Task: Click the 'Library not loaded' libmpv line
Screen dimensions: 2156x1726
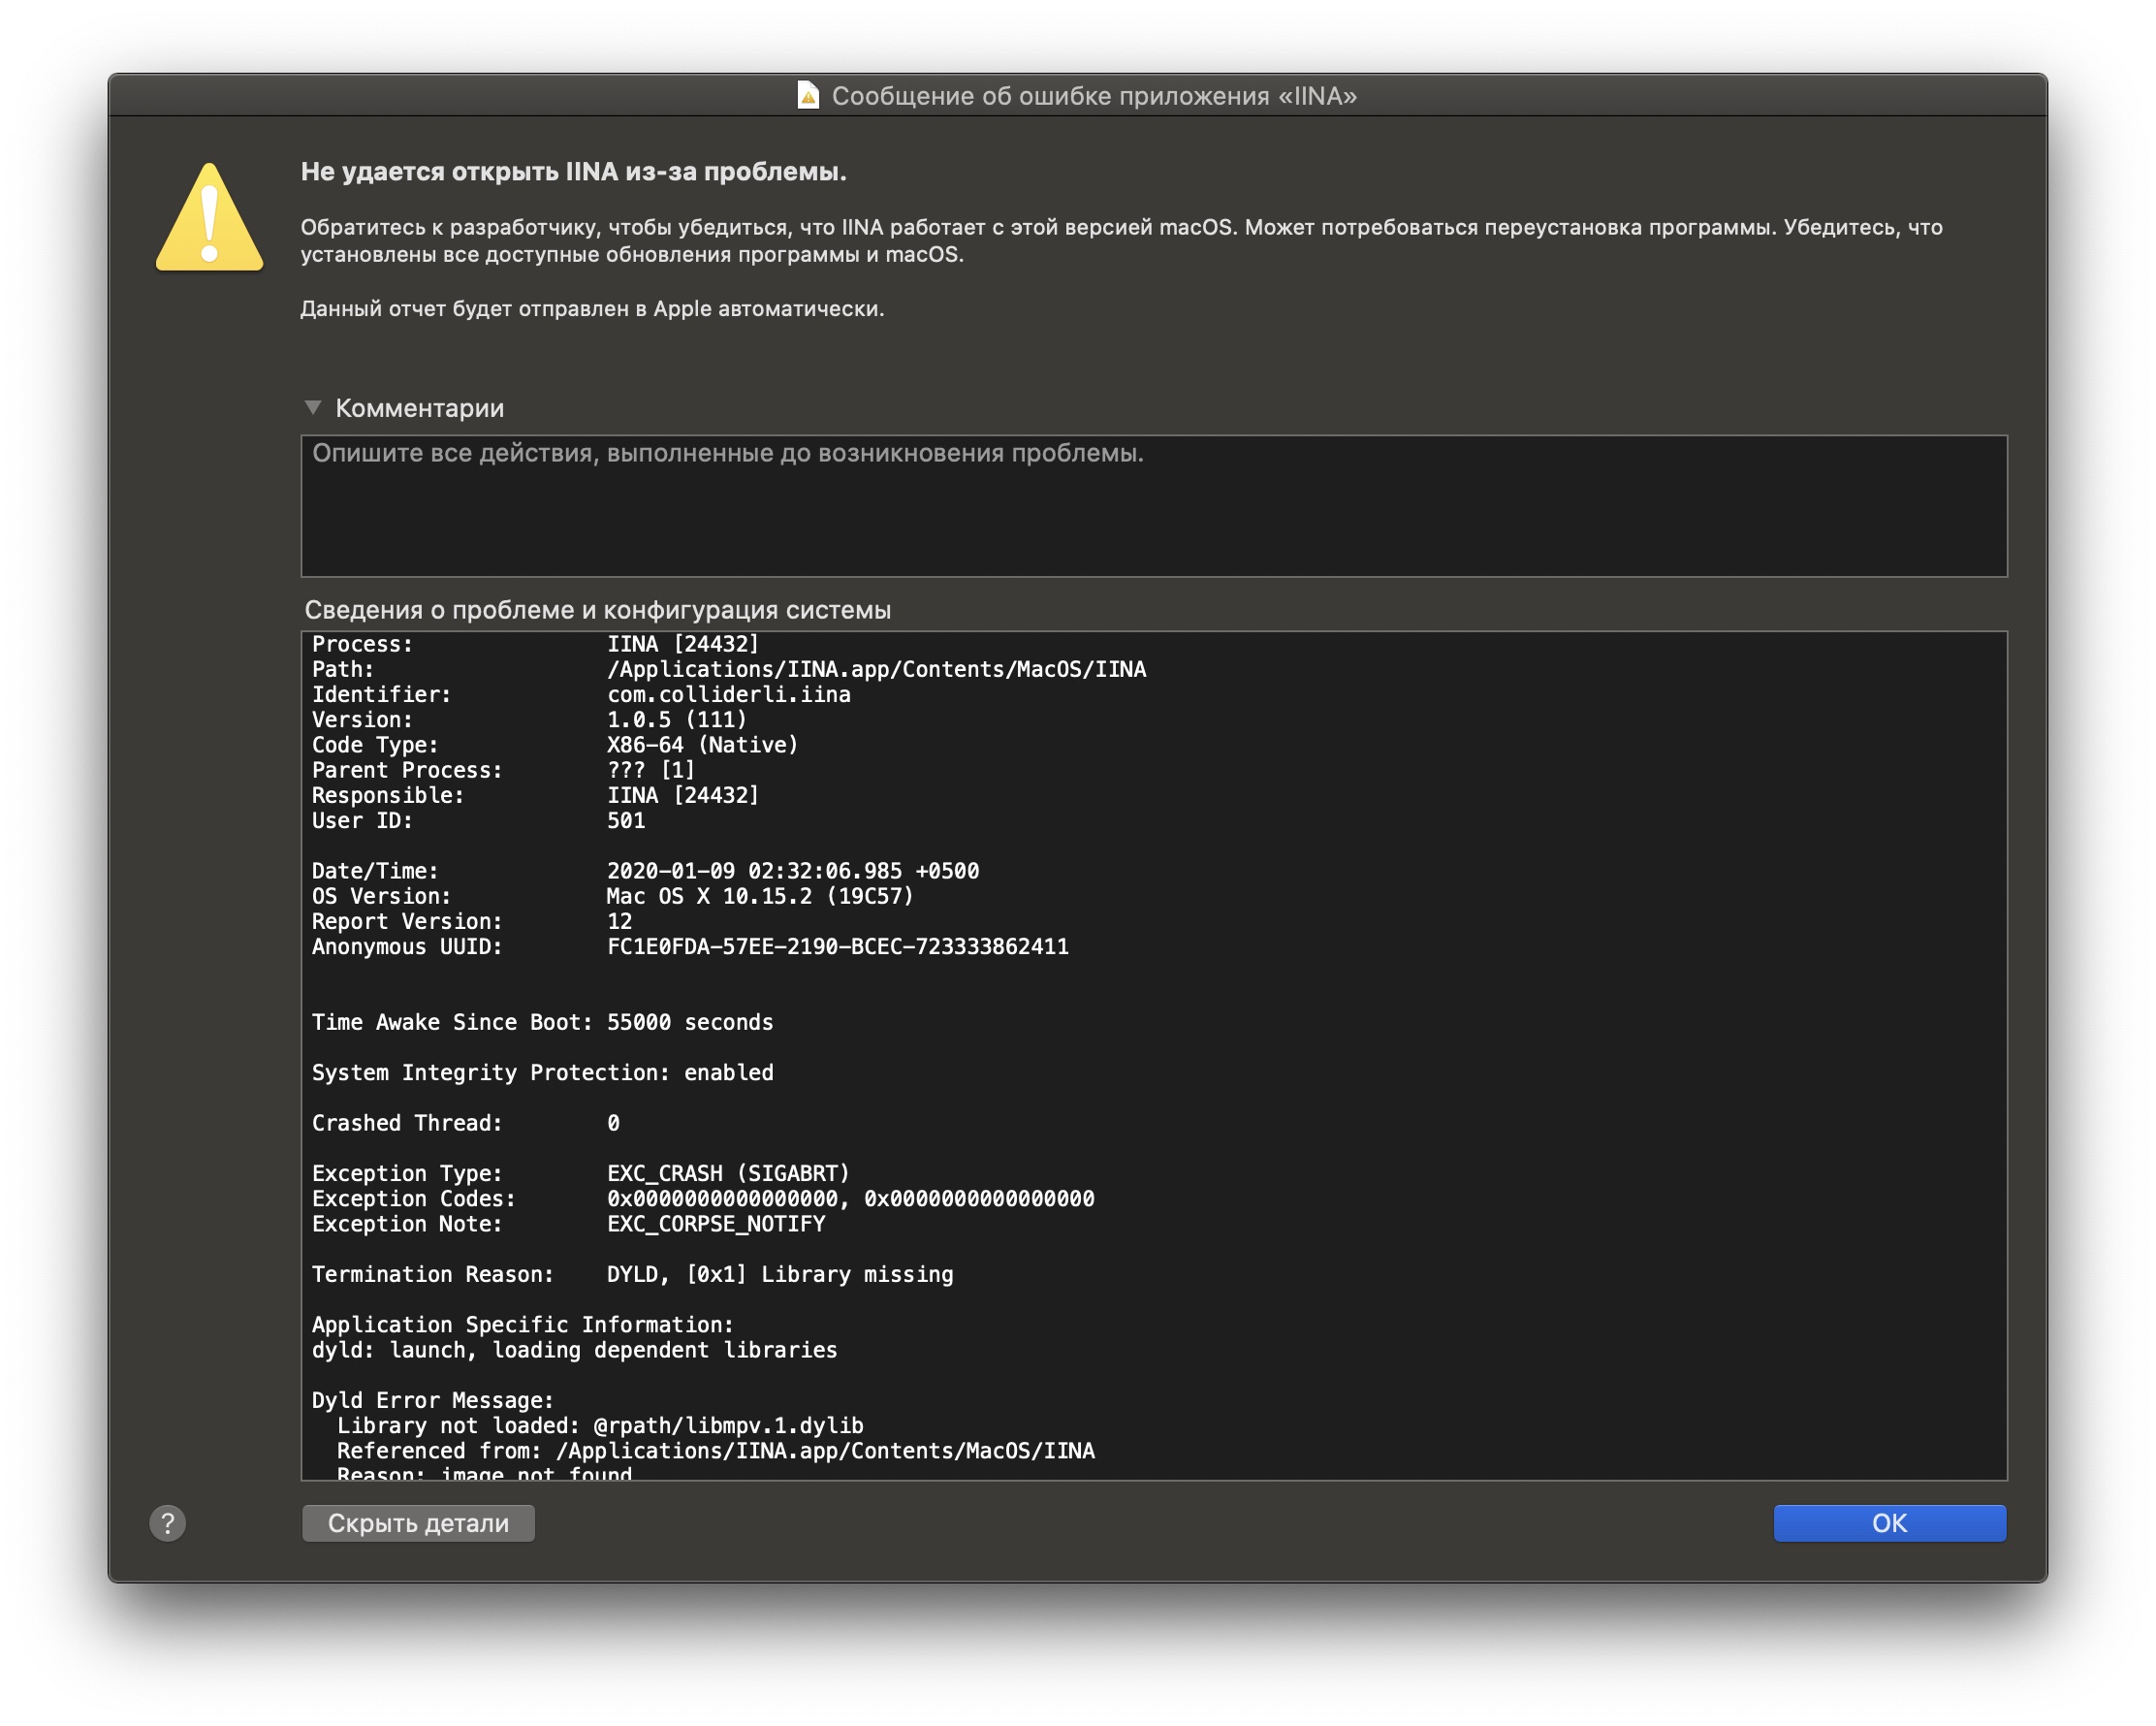Action: coord(599,1425)
